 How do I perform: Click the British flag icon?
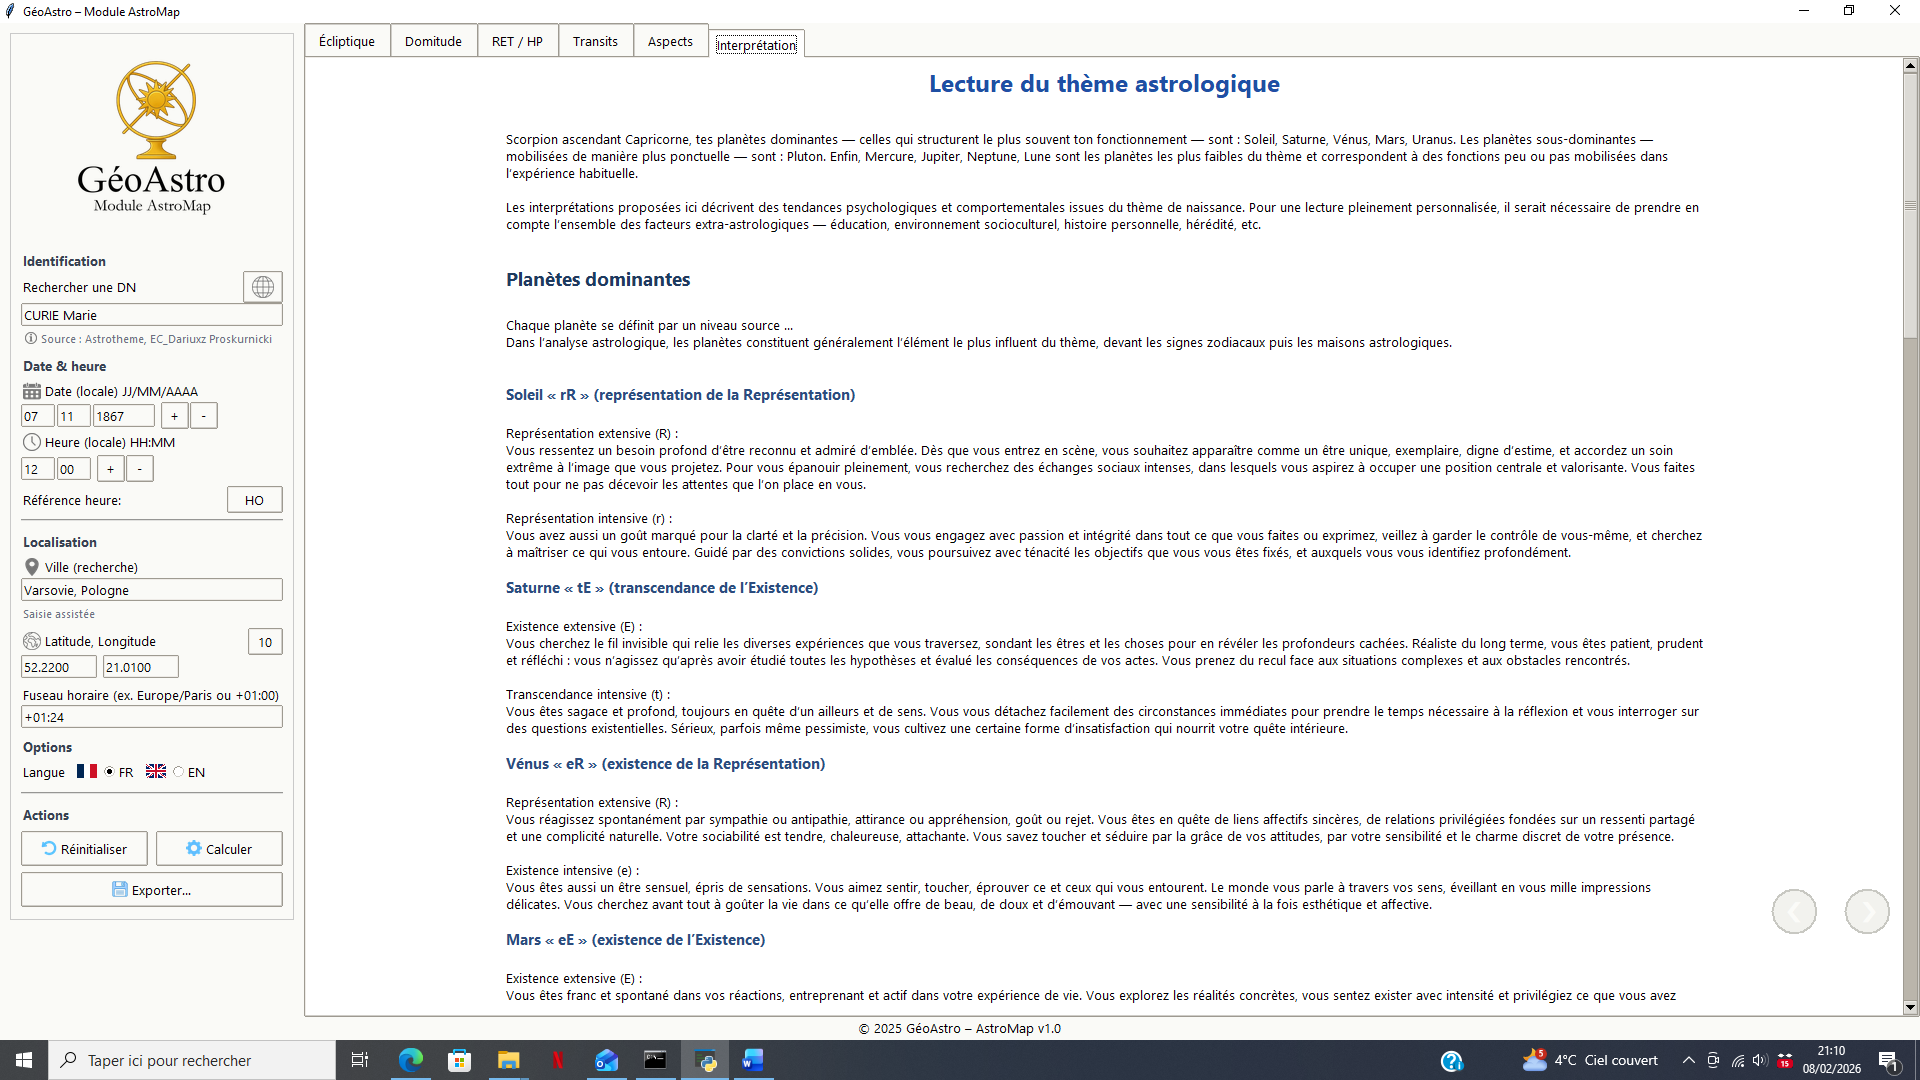[156, 771]
